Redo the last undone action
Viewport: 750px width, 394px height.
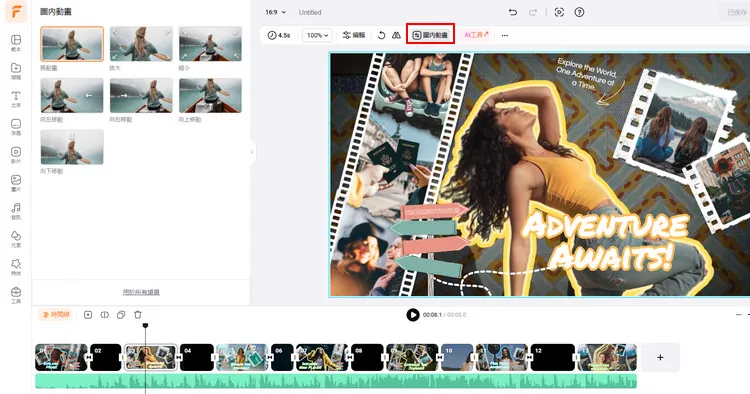point(532,12)
